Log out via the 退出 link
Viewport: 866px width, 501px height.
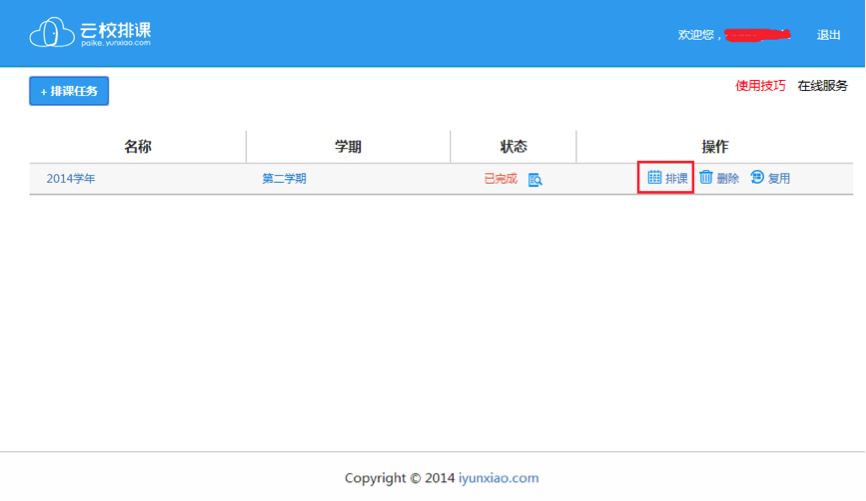pos(828,35)
